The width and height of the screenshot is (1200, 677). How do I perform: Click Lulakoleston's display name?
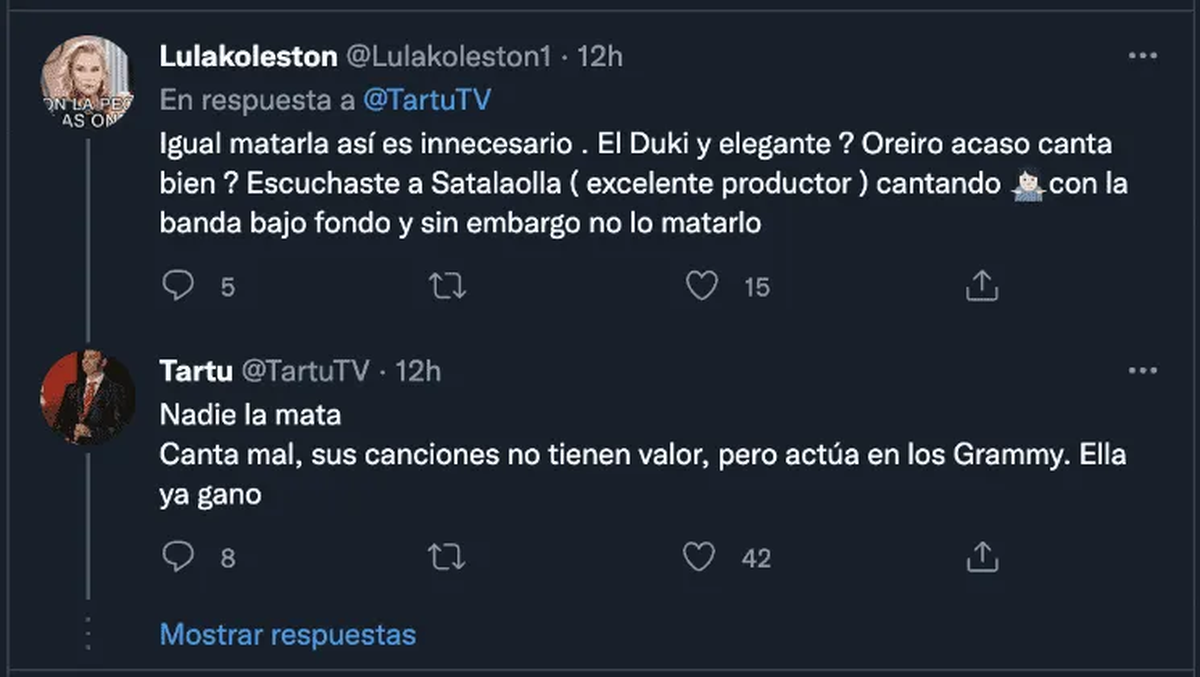click(248, 57)
